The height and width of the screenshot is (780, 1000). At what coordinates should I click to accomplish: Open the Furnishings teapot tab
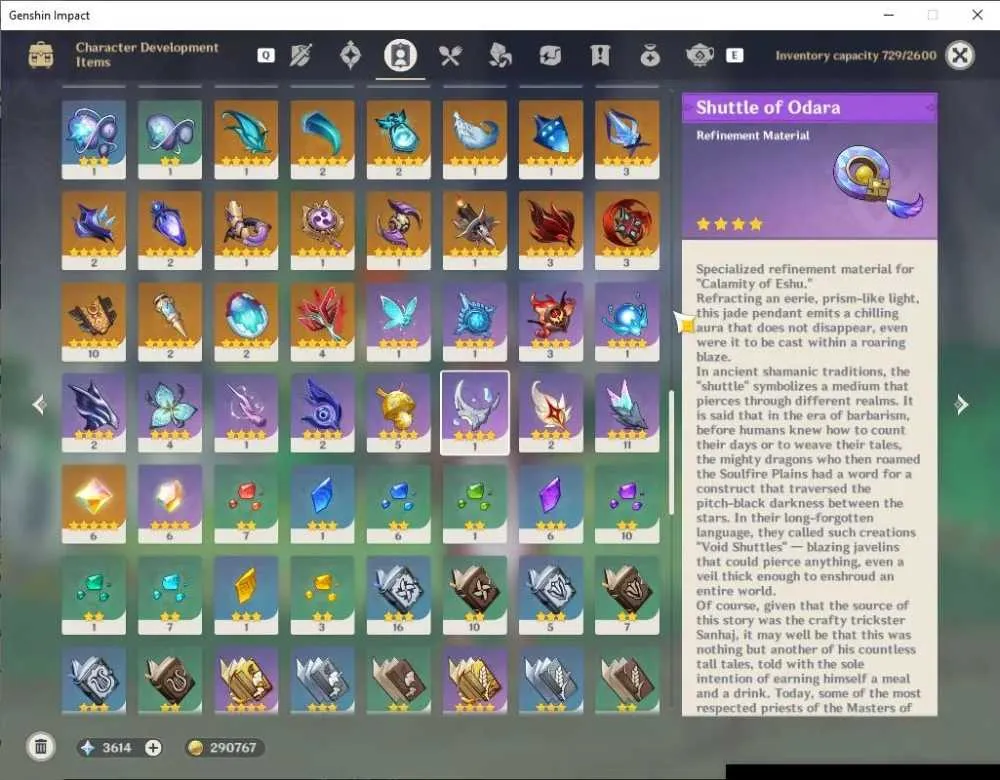pos(700,55)
